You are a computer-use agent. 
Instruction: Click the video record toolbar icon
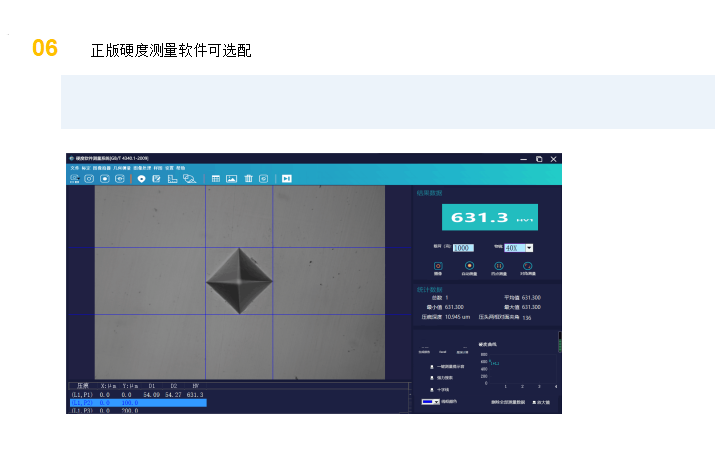(105, 179)
